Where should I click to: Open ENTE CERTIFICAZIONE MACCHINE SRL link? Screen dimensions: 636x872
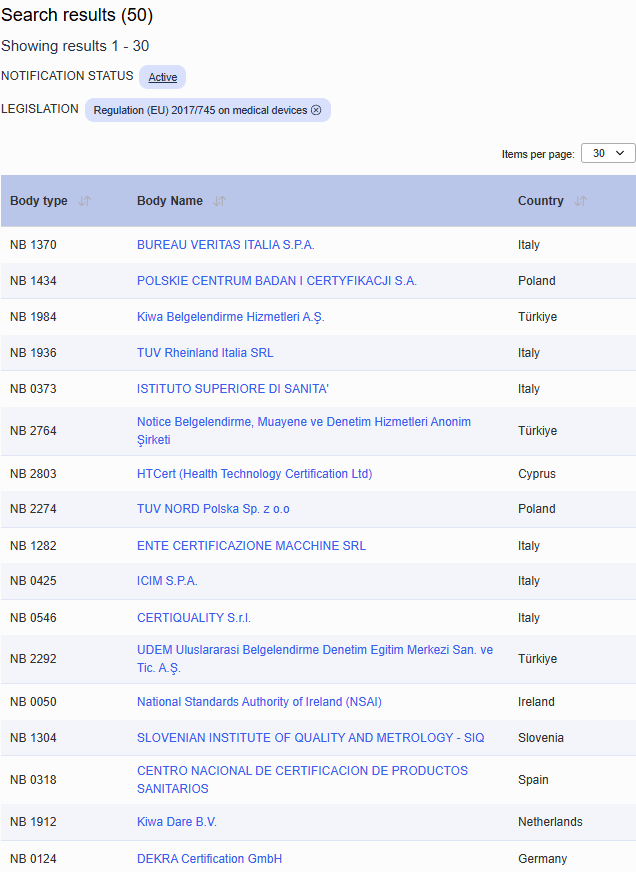(251, 546)
